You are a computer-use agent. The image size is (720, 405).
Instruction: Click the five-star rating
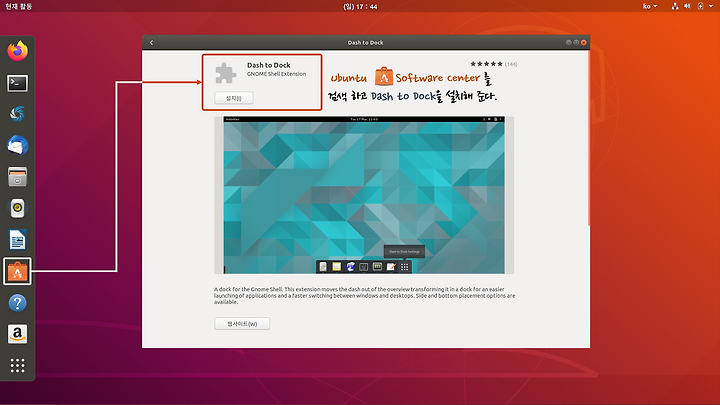pos(486,64)
